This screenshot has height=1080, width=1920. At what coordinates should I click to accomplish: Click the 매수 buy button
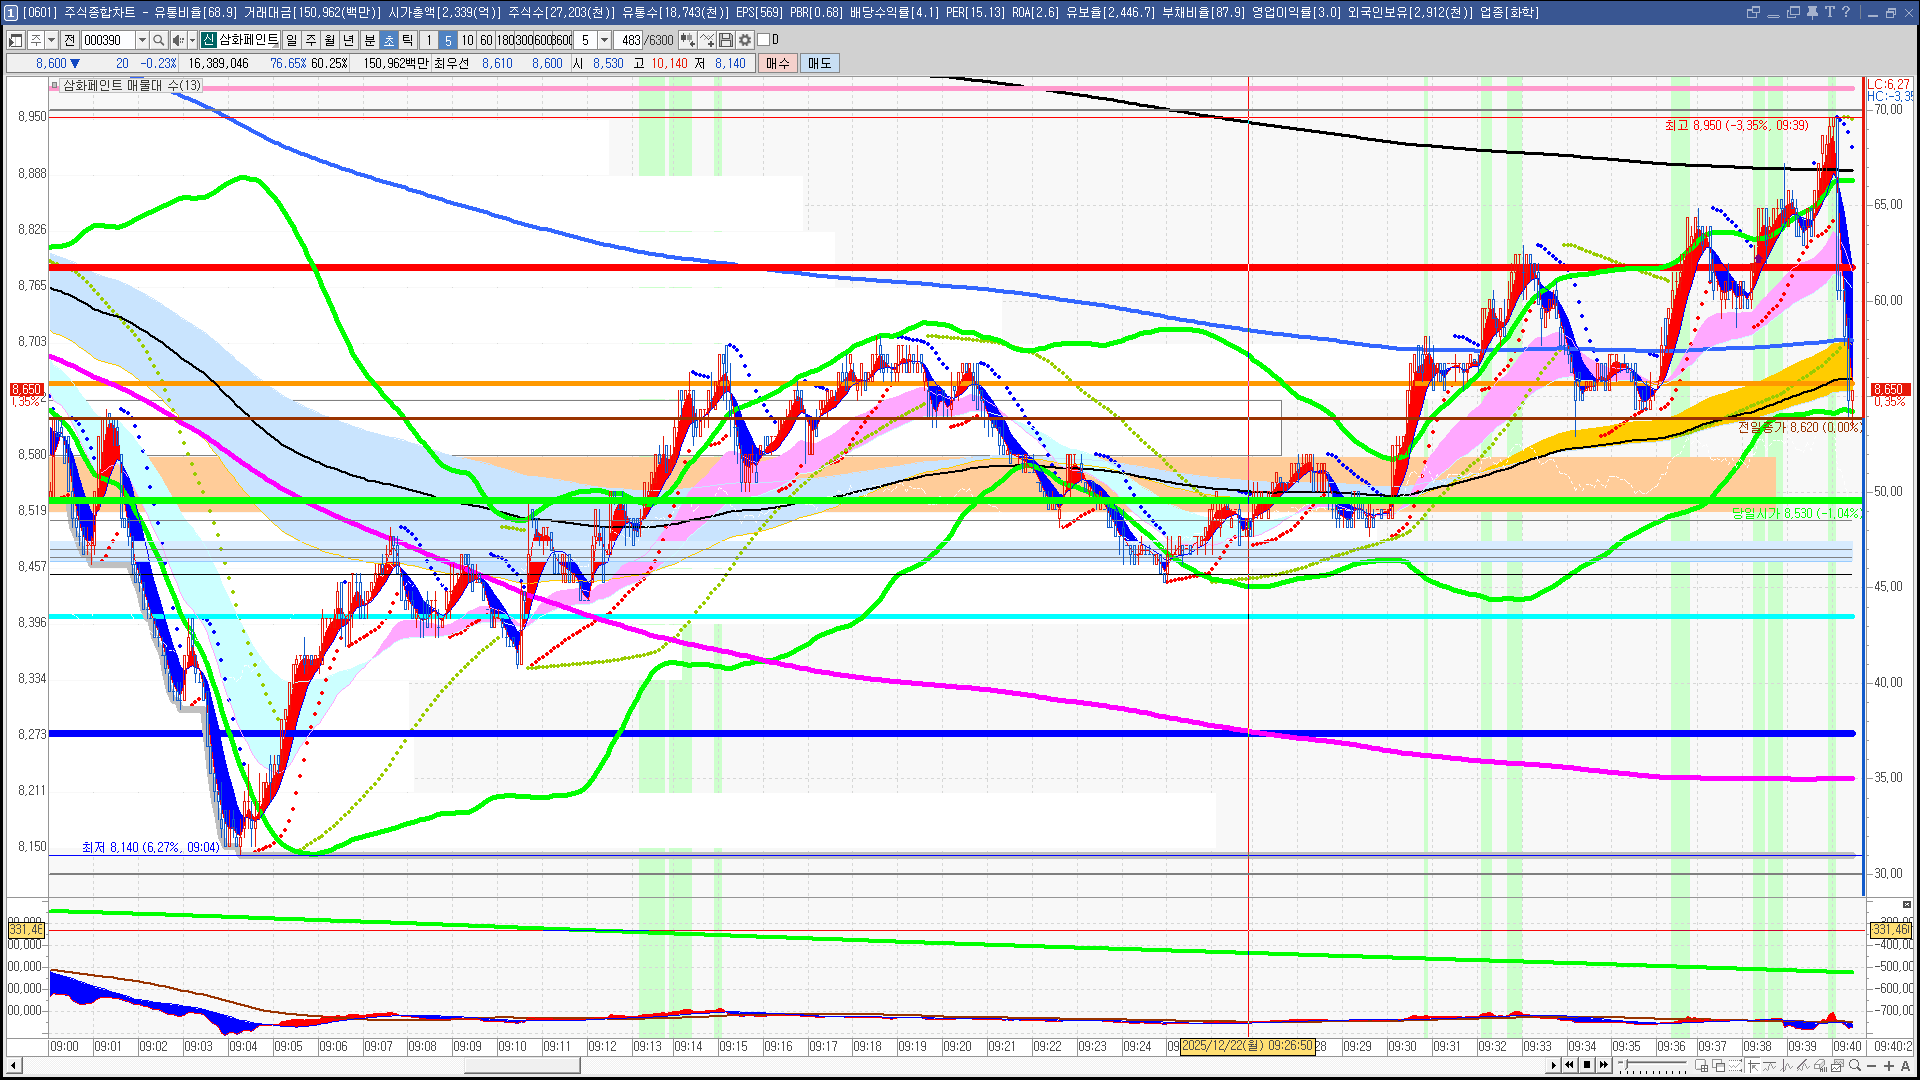point(778,63)
